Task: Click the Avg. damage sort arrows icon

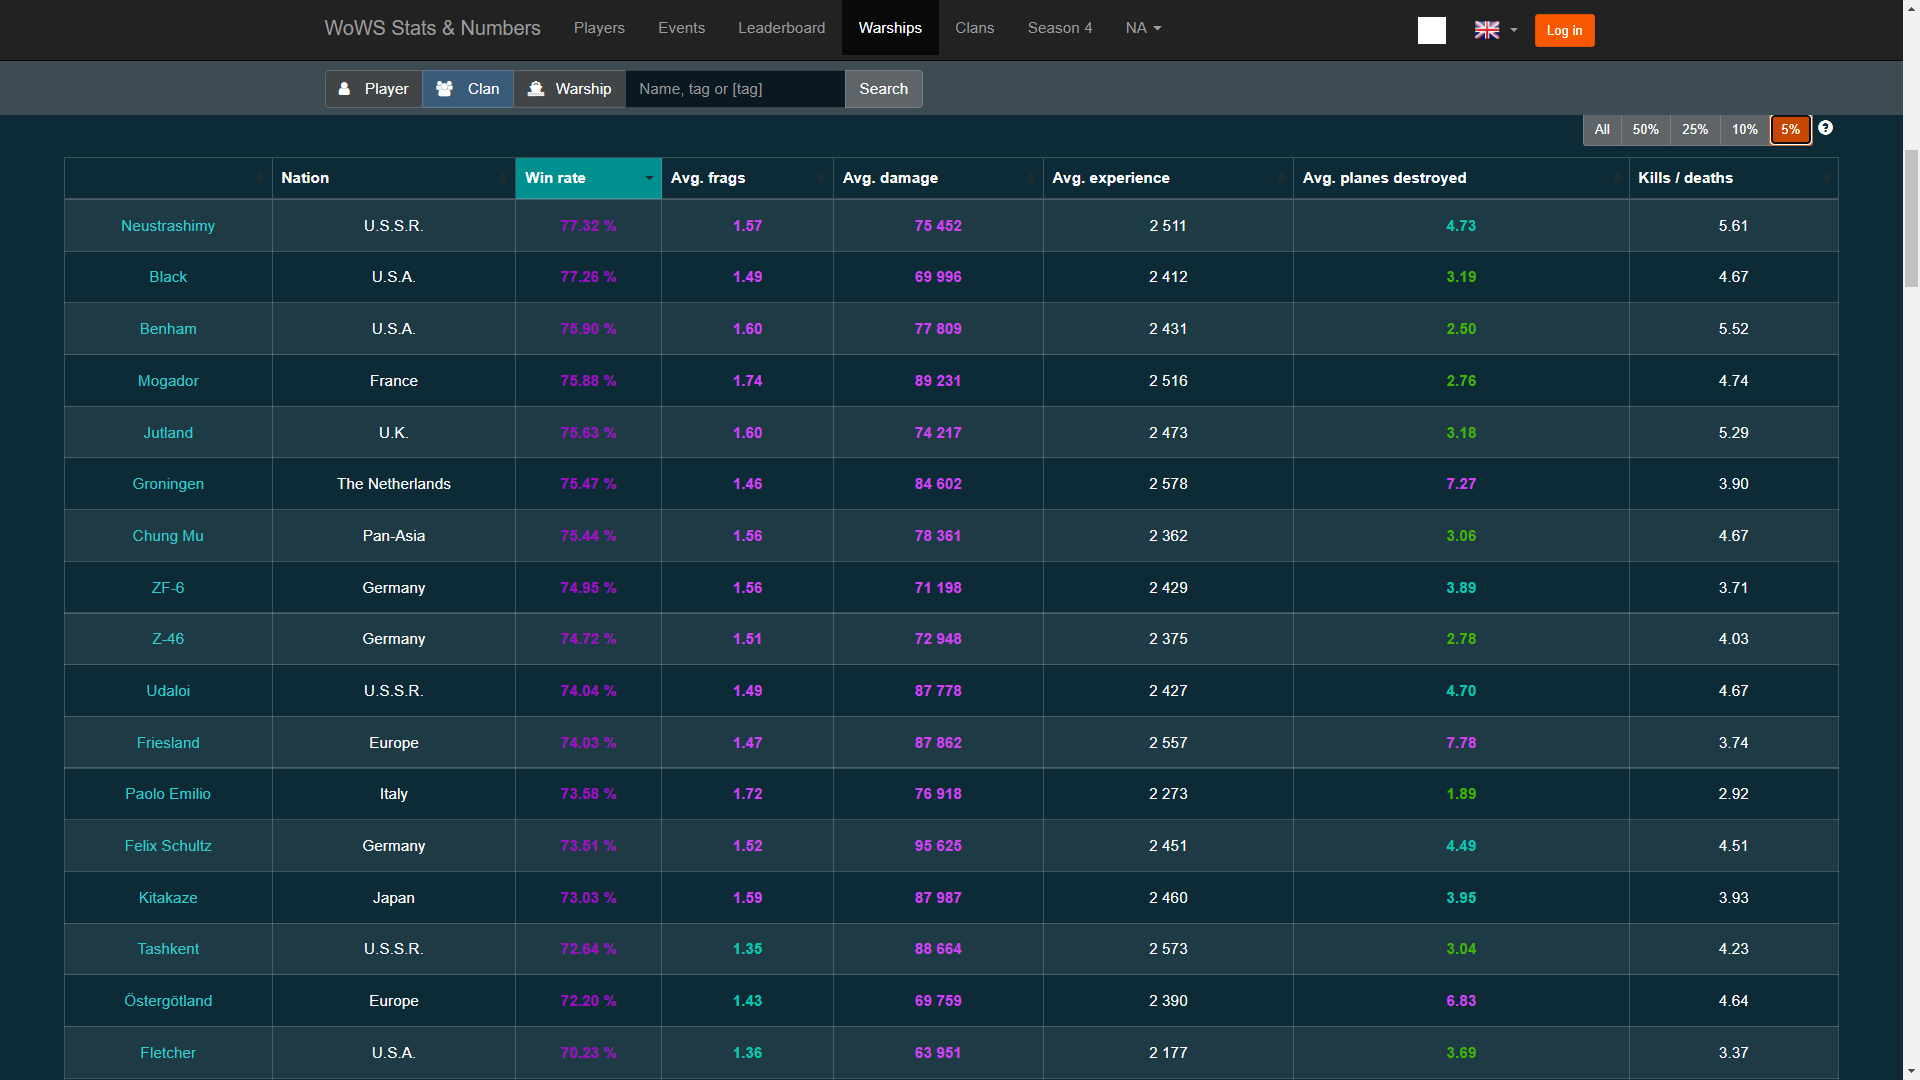Action: 1031,178
